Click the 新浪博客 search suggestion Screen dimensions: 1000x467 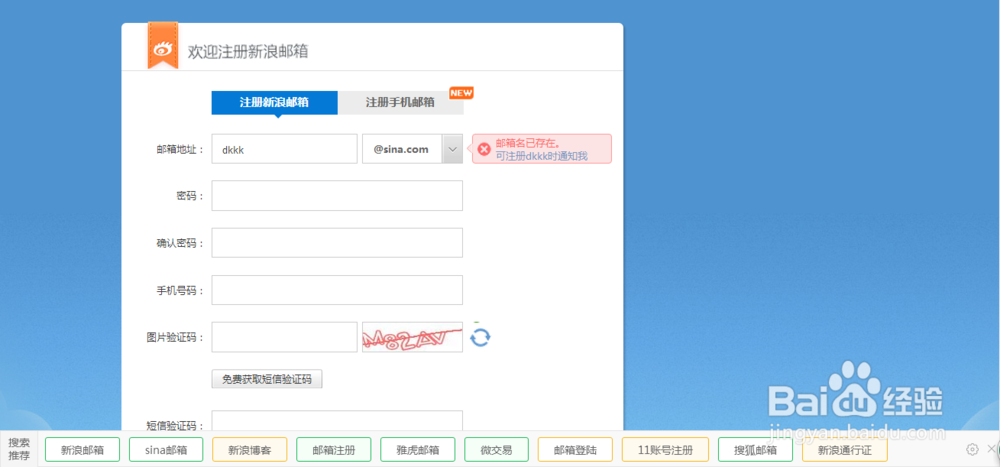point(250,450)
